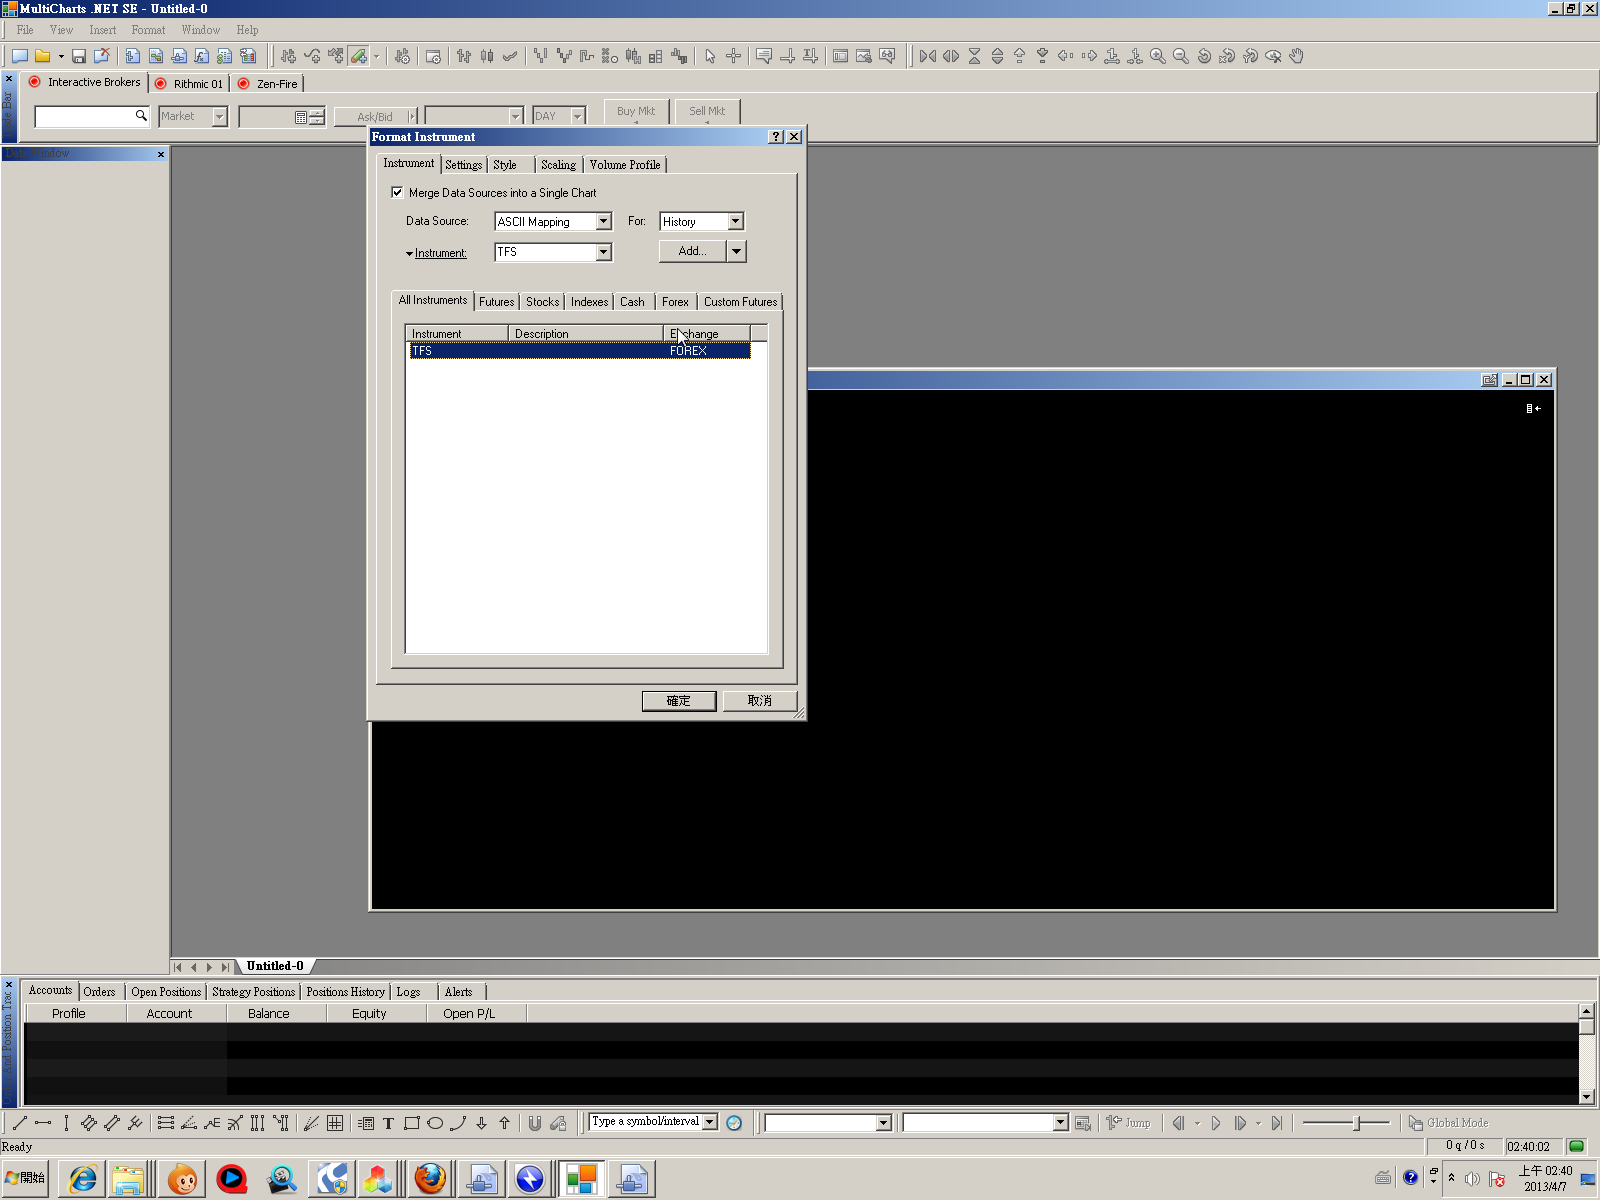
Task: Click the bar chart type icon
Action: (464, 56)
